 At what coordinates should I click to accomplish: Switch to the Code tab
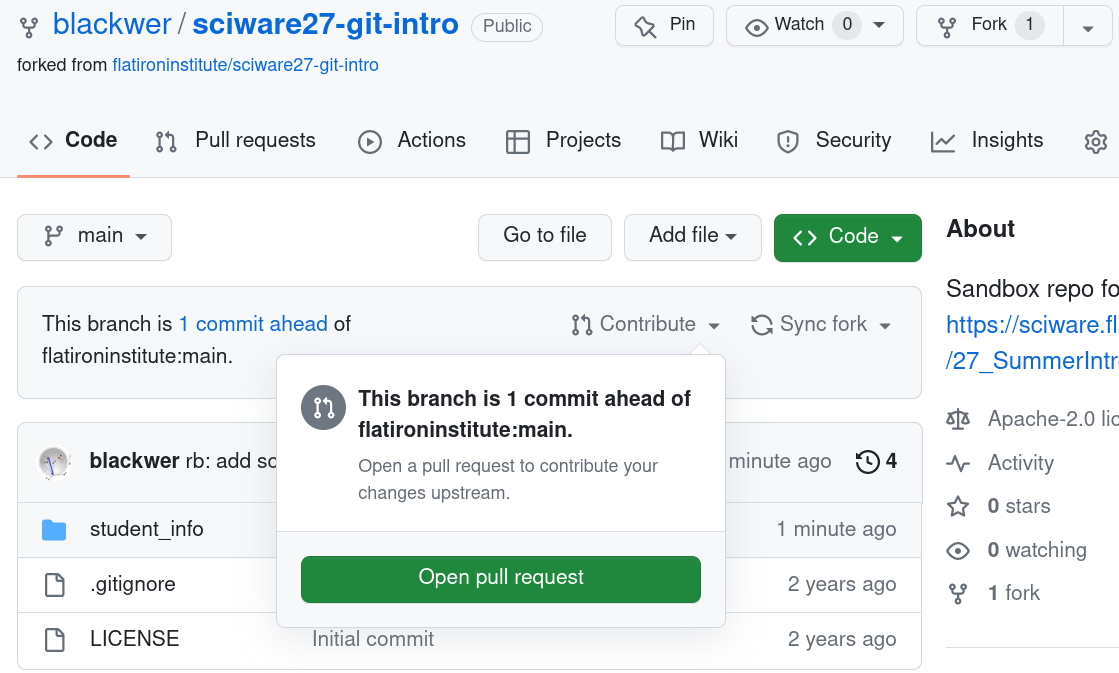point(73,141)
